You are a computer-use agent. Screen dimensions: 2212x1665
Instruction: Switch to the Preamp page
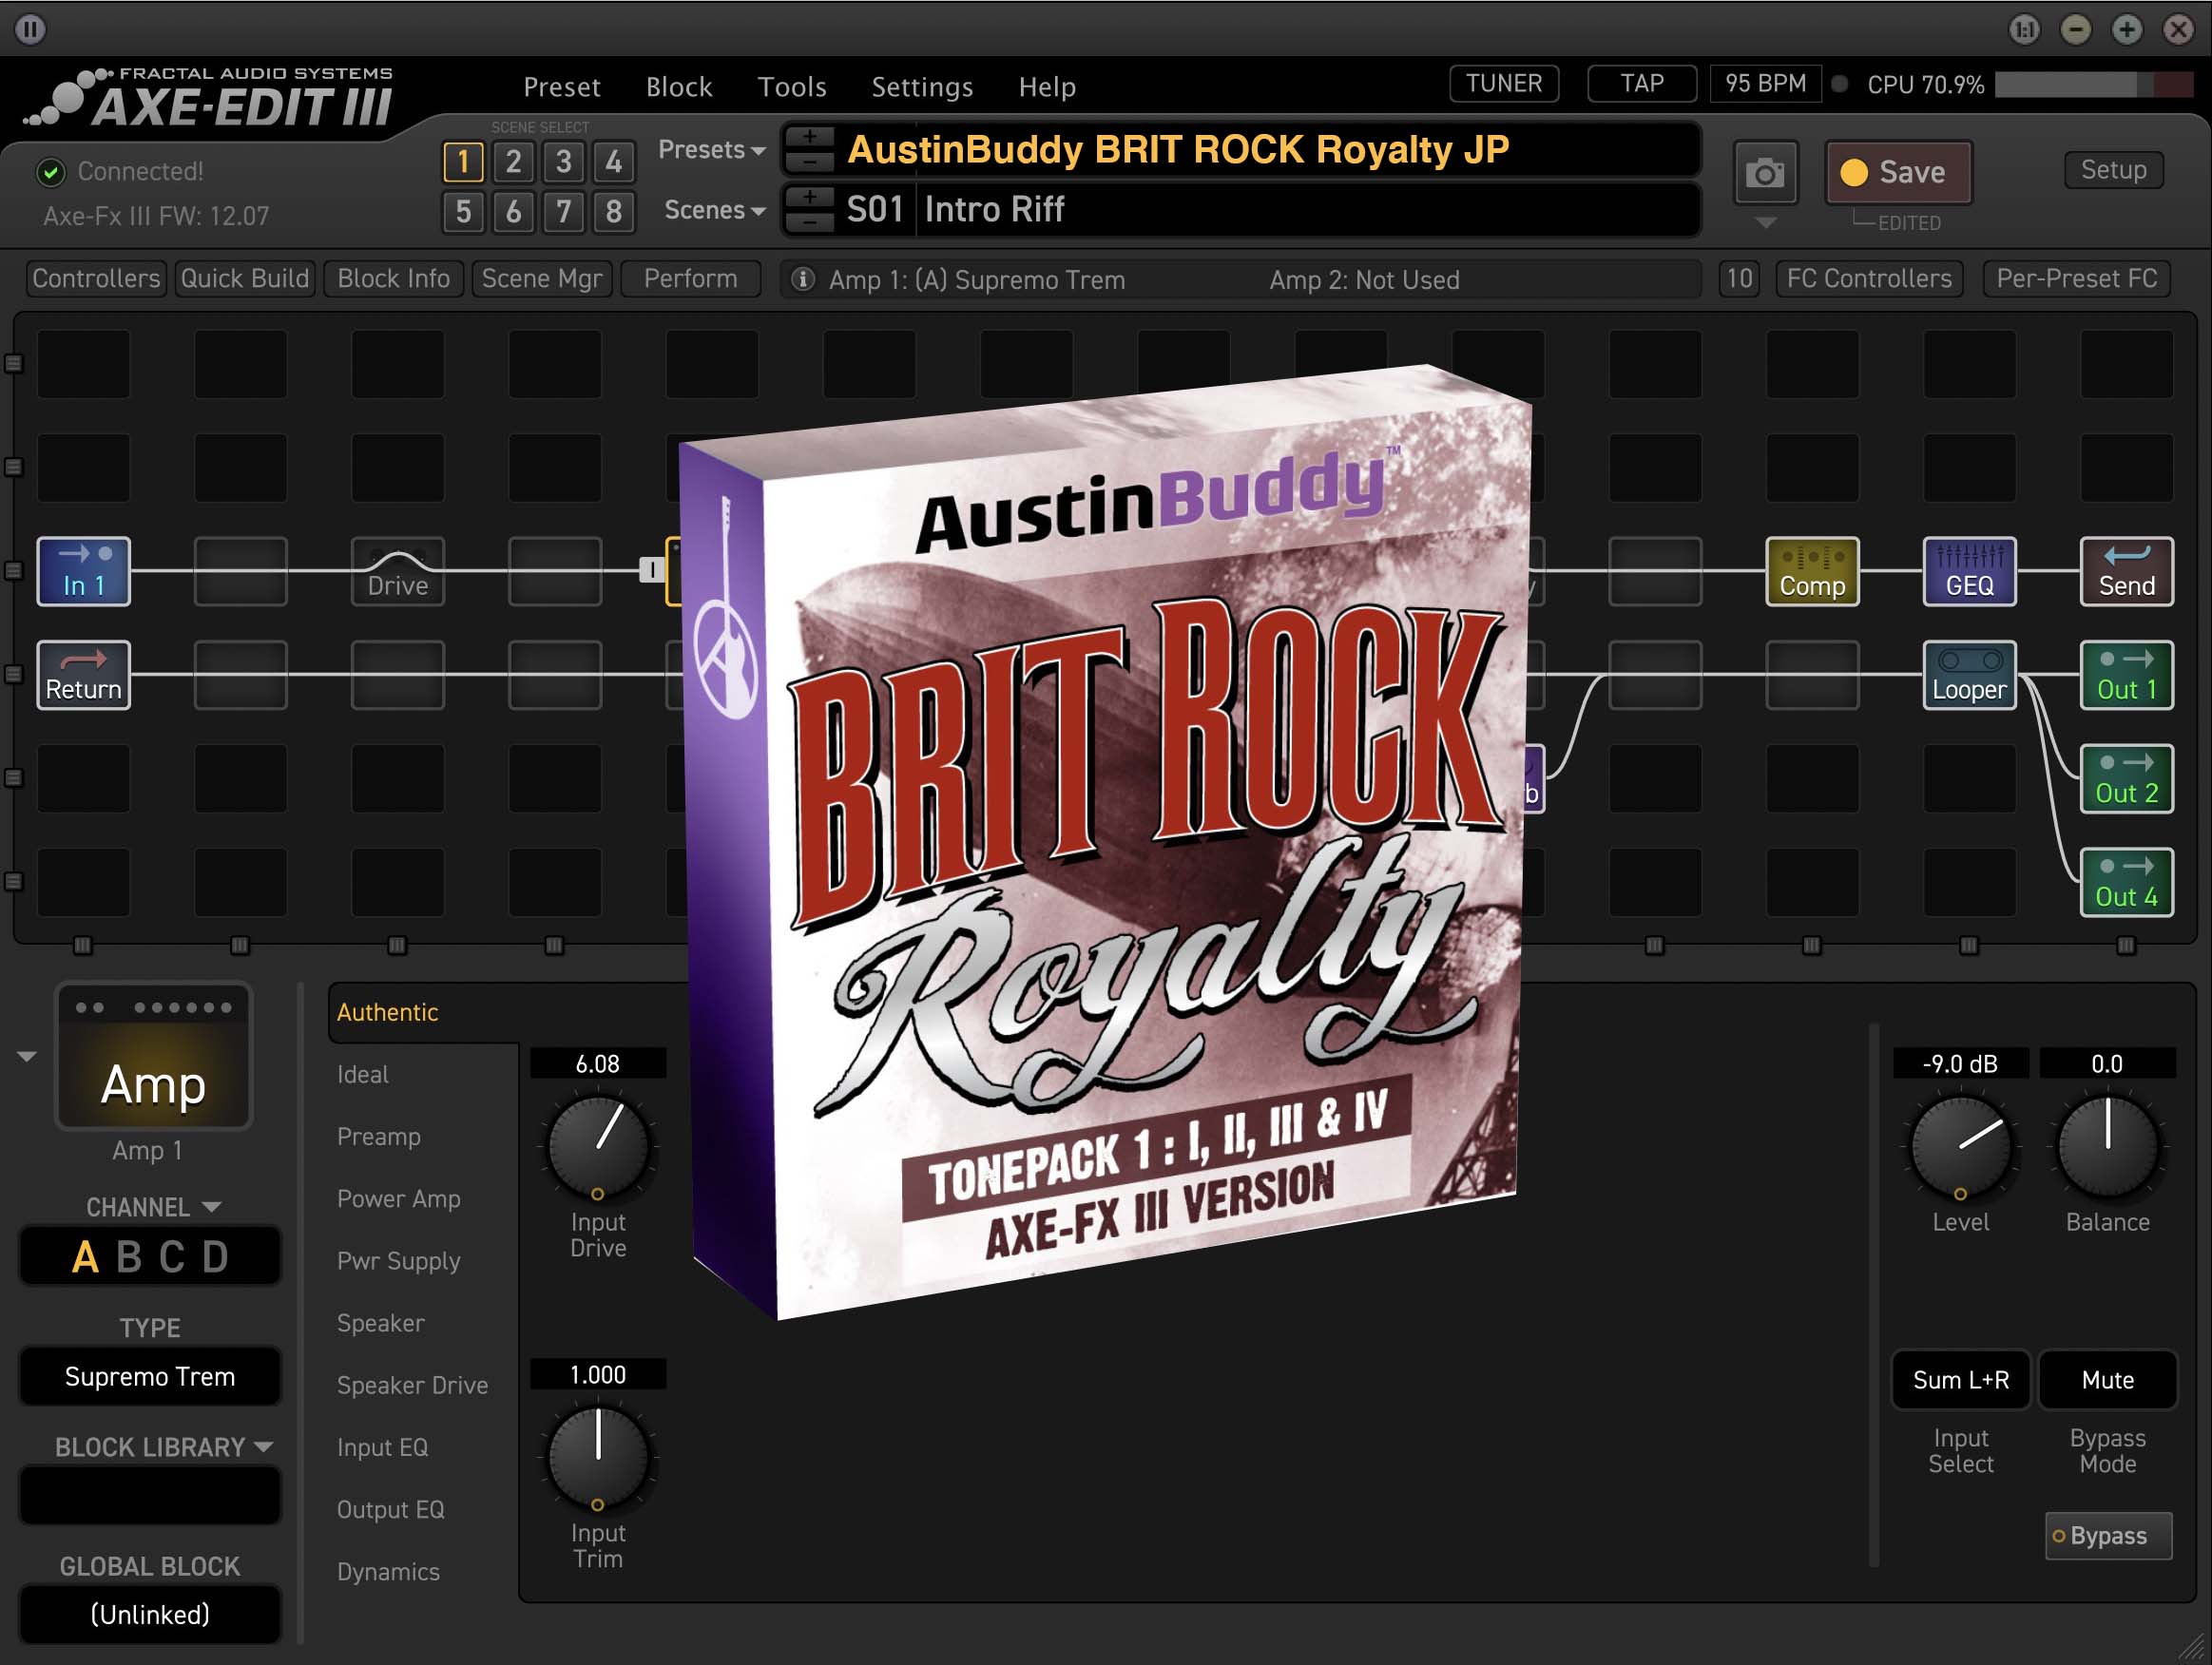point(379,1137)
